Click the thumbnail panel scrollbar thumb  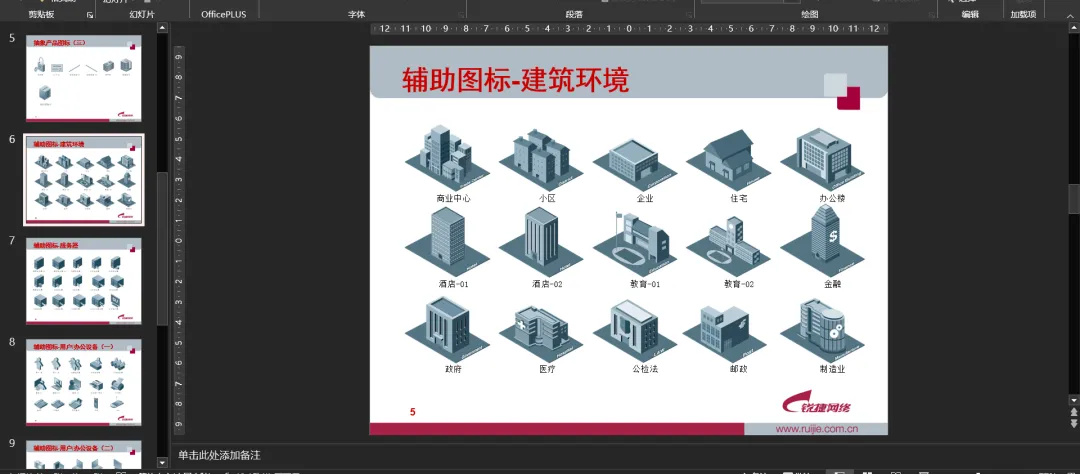[163, 248]
